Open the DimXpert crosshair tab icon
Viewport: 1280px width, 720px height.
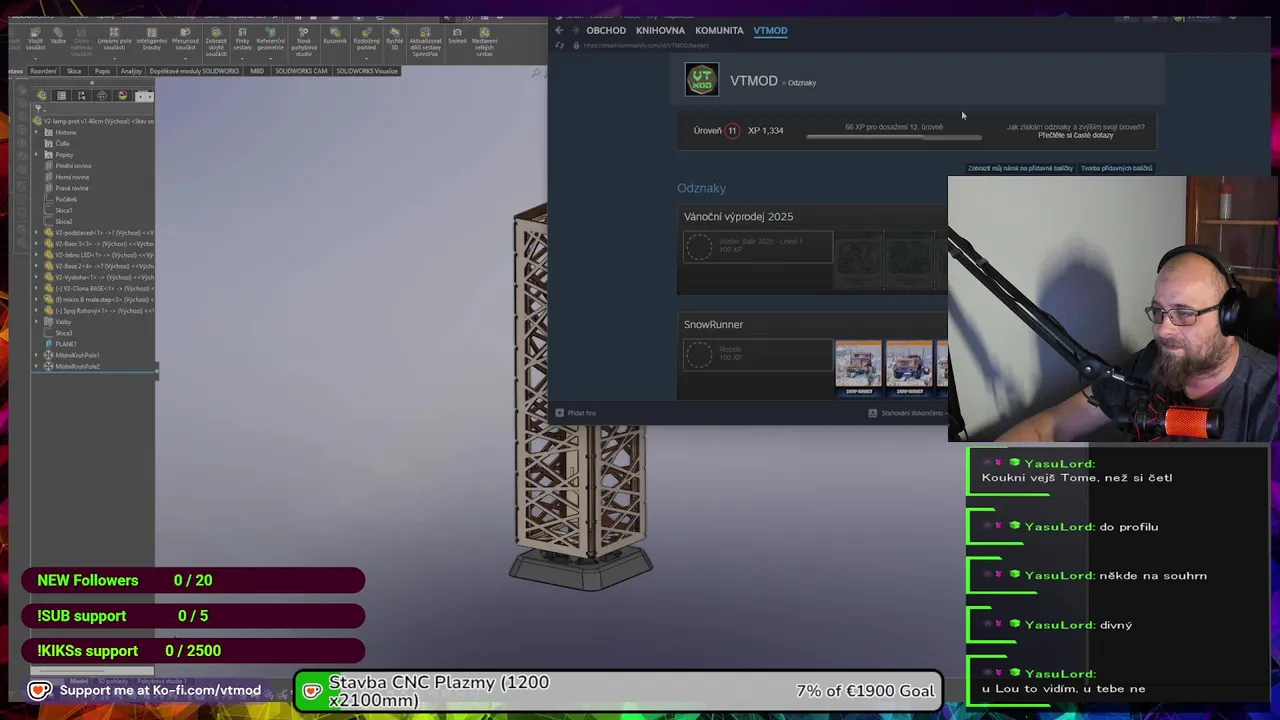tap(102, 95)
